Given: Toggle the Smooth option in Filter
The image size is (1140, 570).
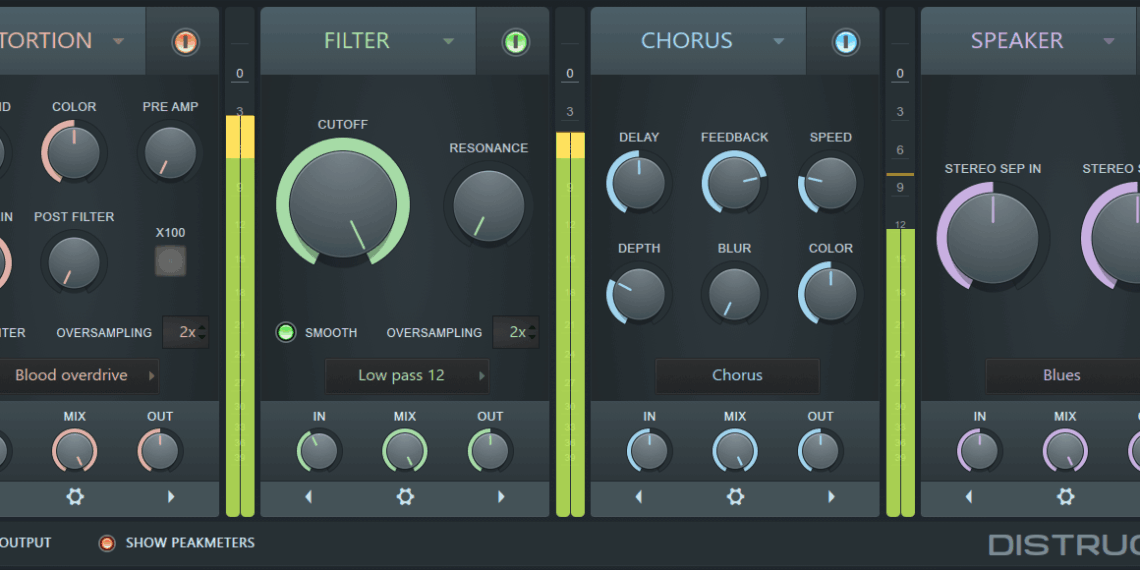Looking at the screenshot, I should (286, 332).
